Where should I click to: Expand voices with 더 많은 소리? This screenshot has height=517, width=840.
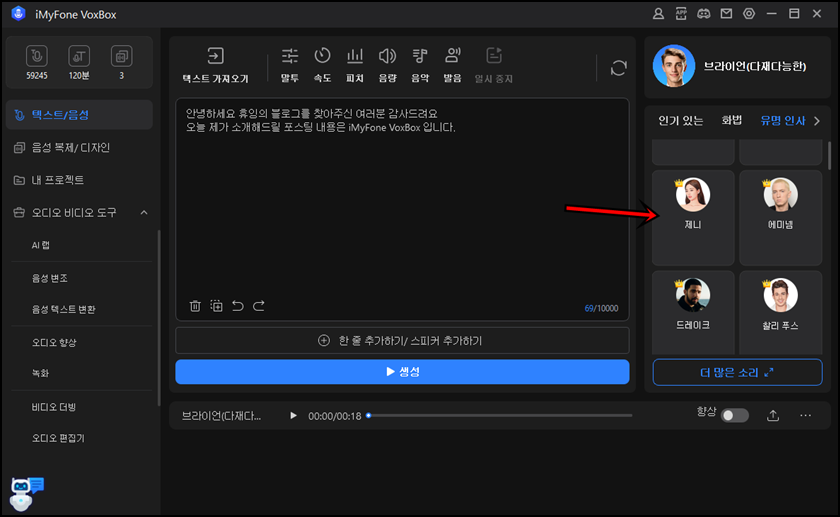point(737,372)
